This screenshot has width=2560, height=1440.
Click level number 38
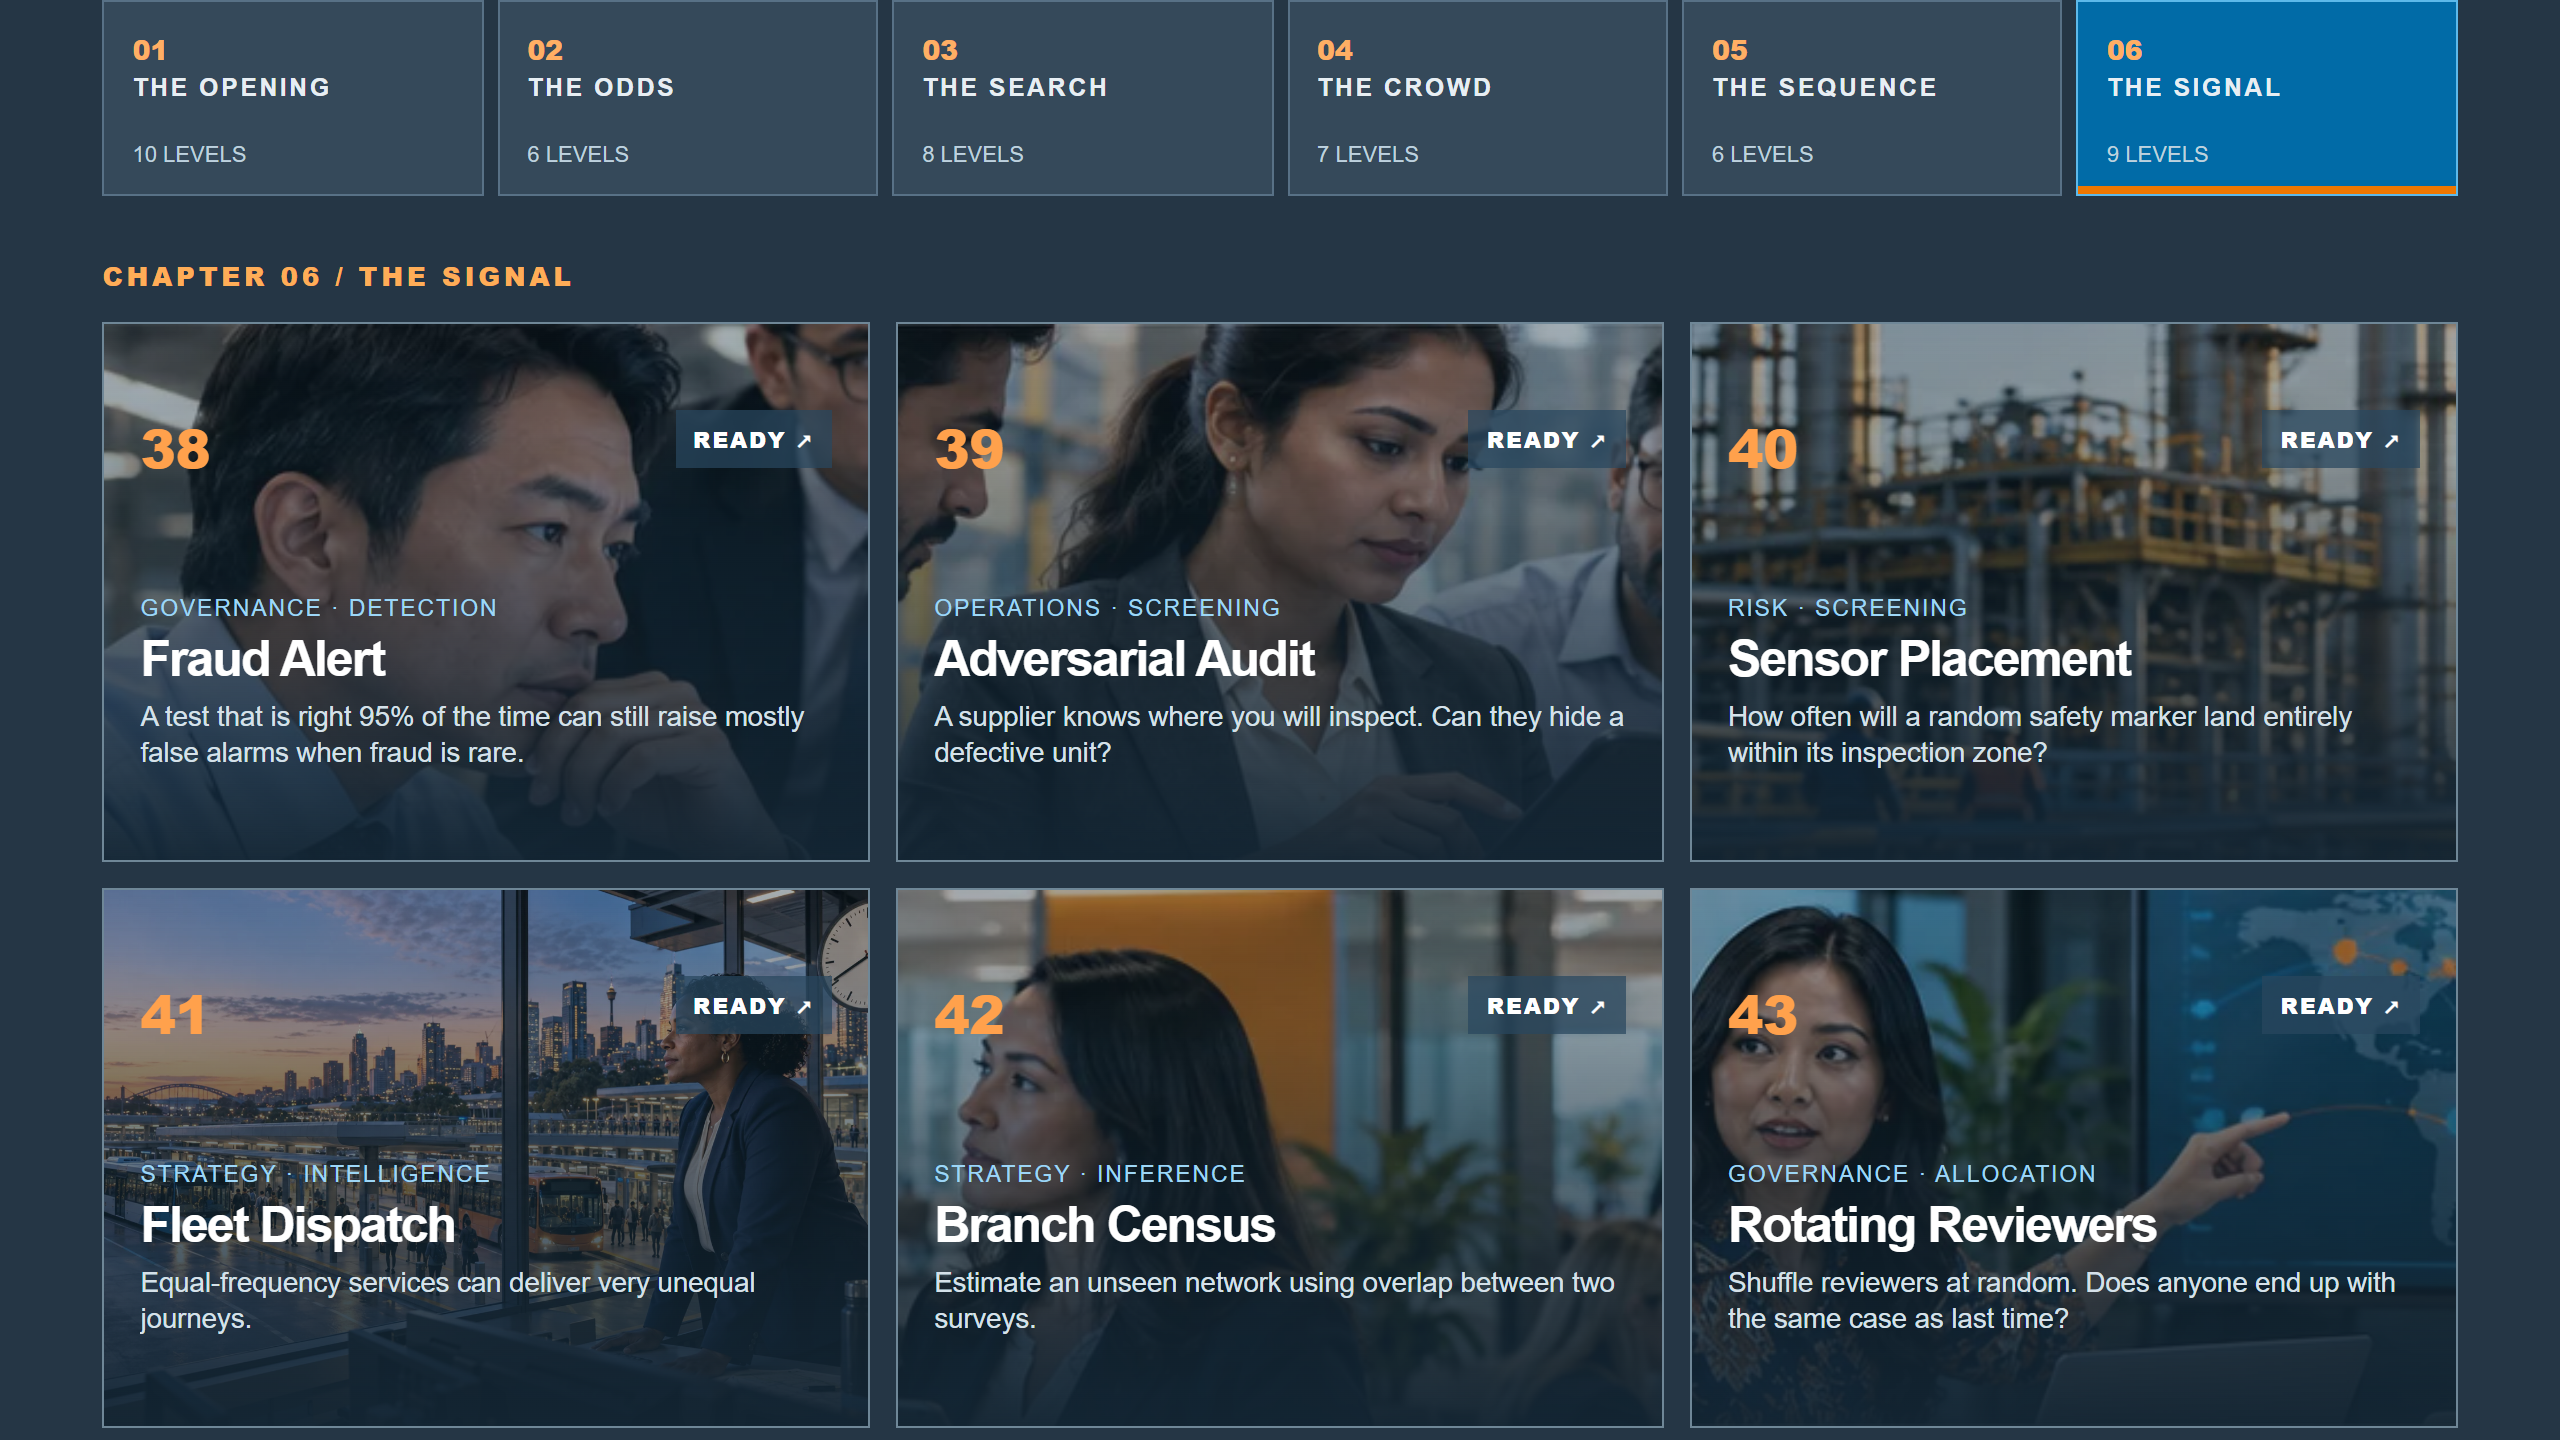click(175, 449)
